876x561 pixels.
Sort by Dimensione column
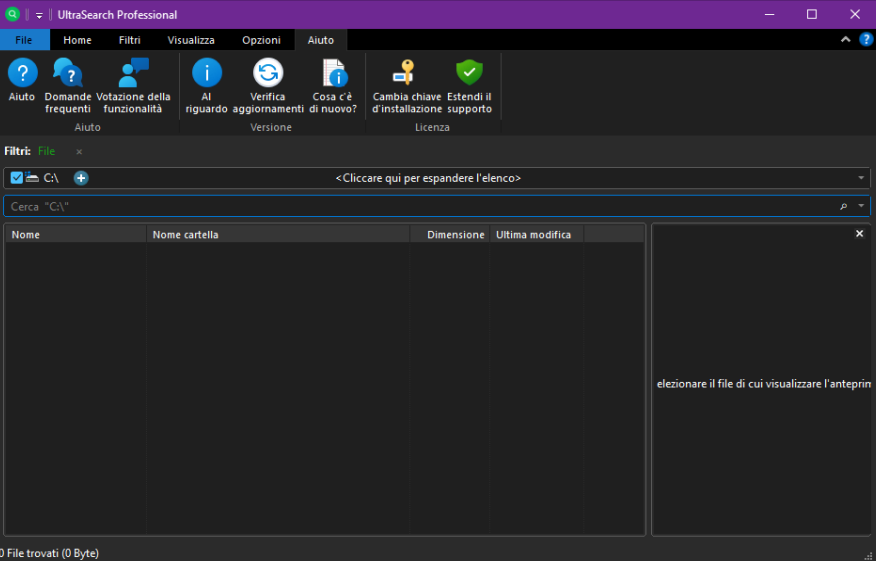450,234
